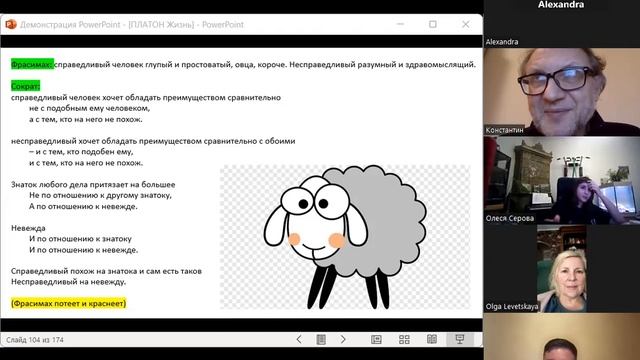Open Slide Sorter grid view icon
The image size is (640, 360).
(404, 339)
